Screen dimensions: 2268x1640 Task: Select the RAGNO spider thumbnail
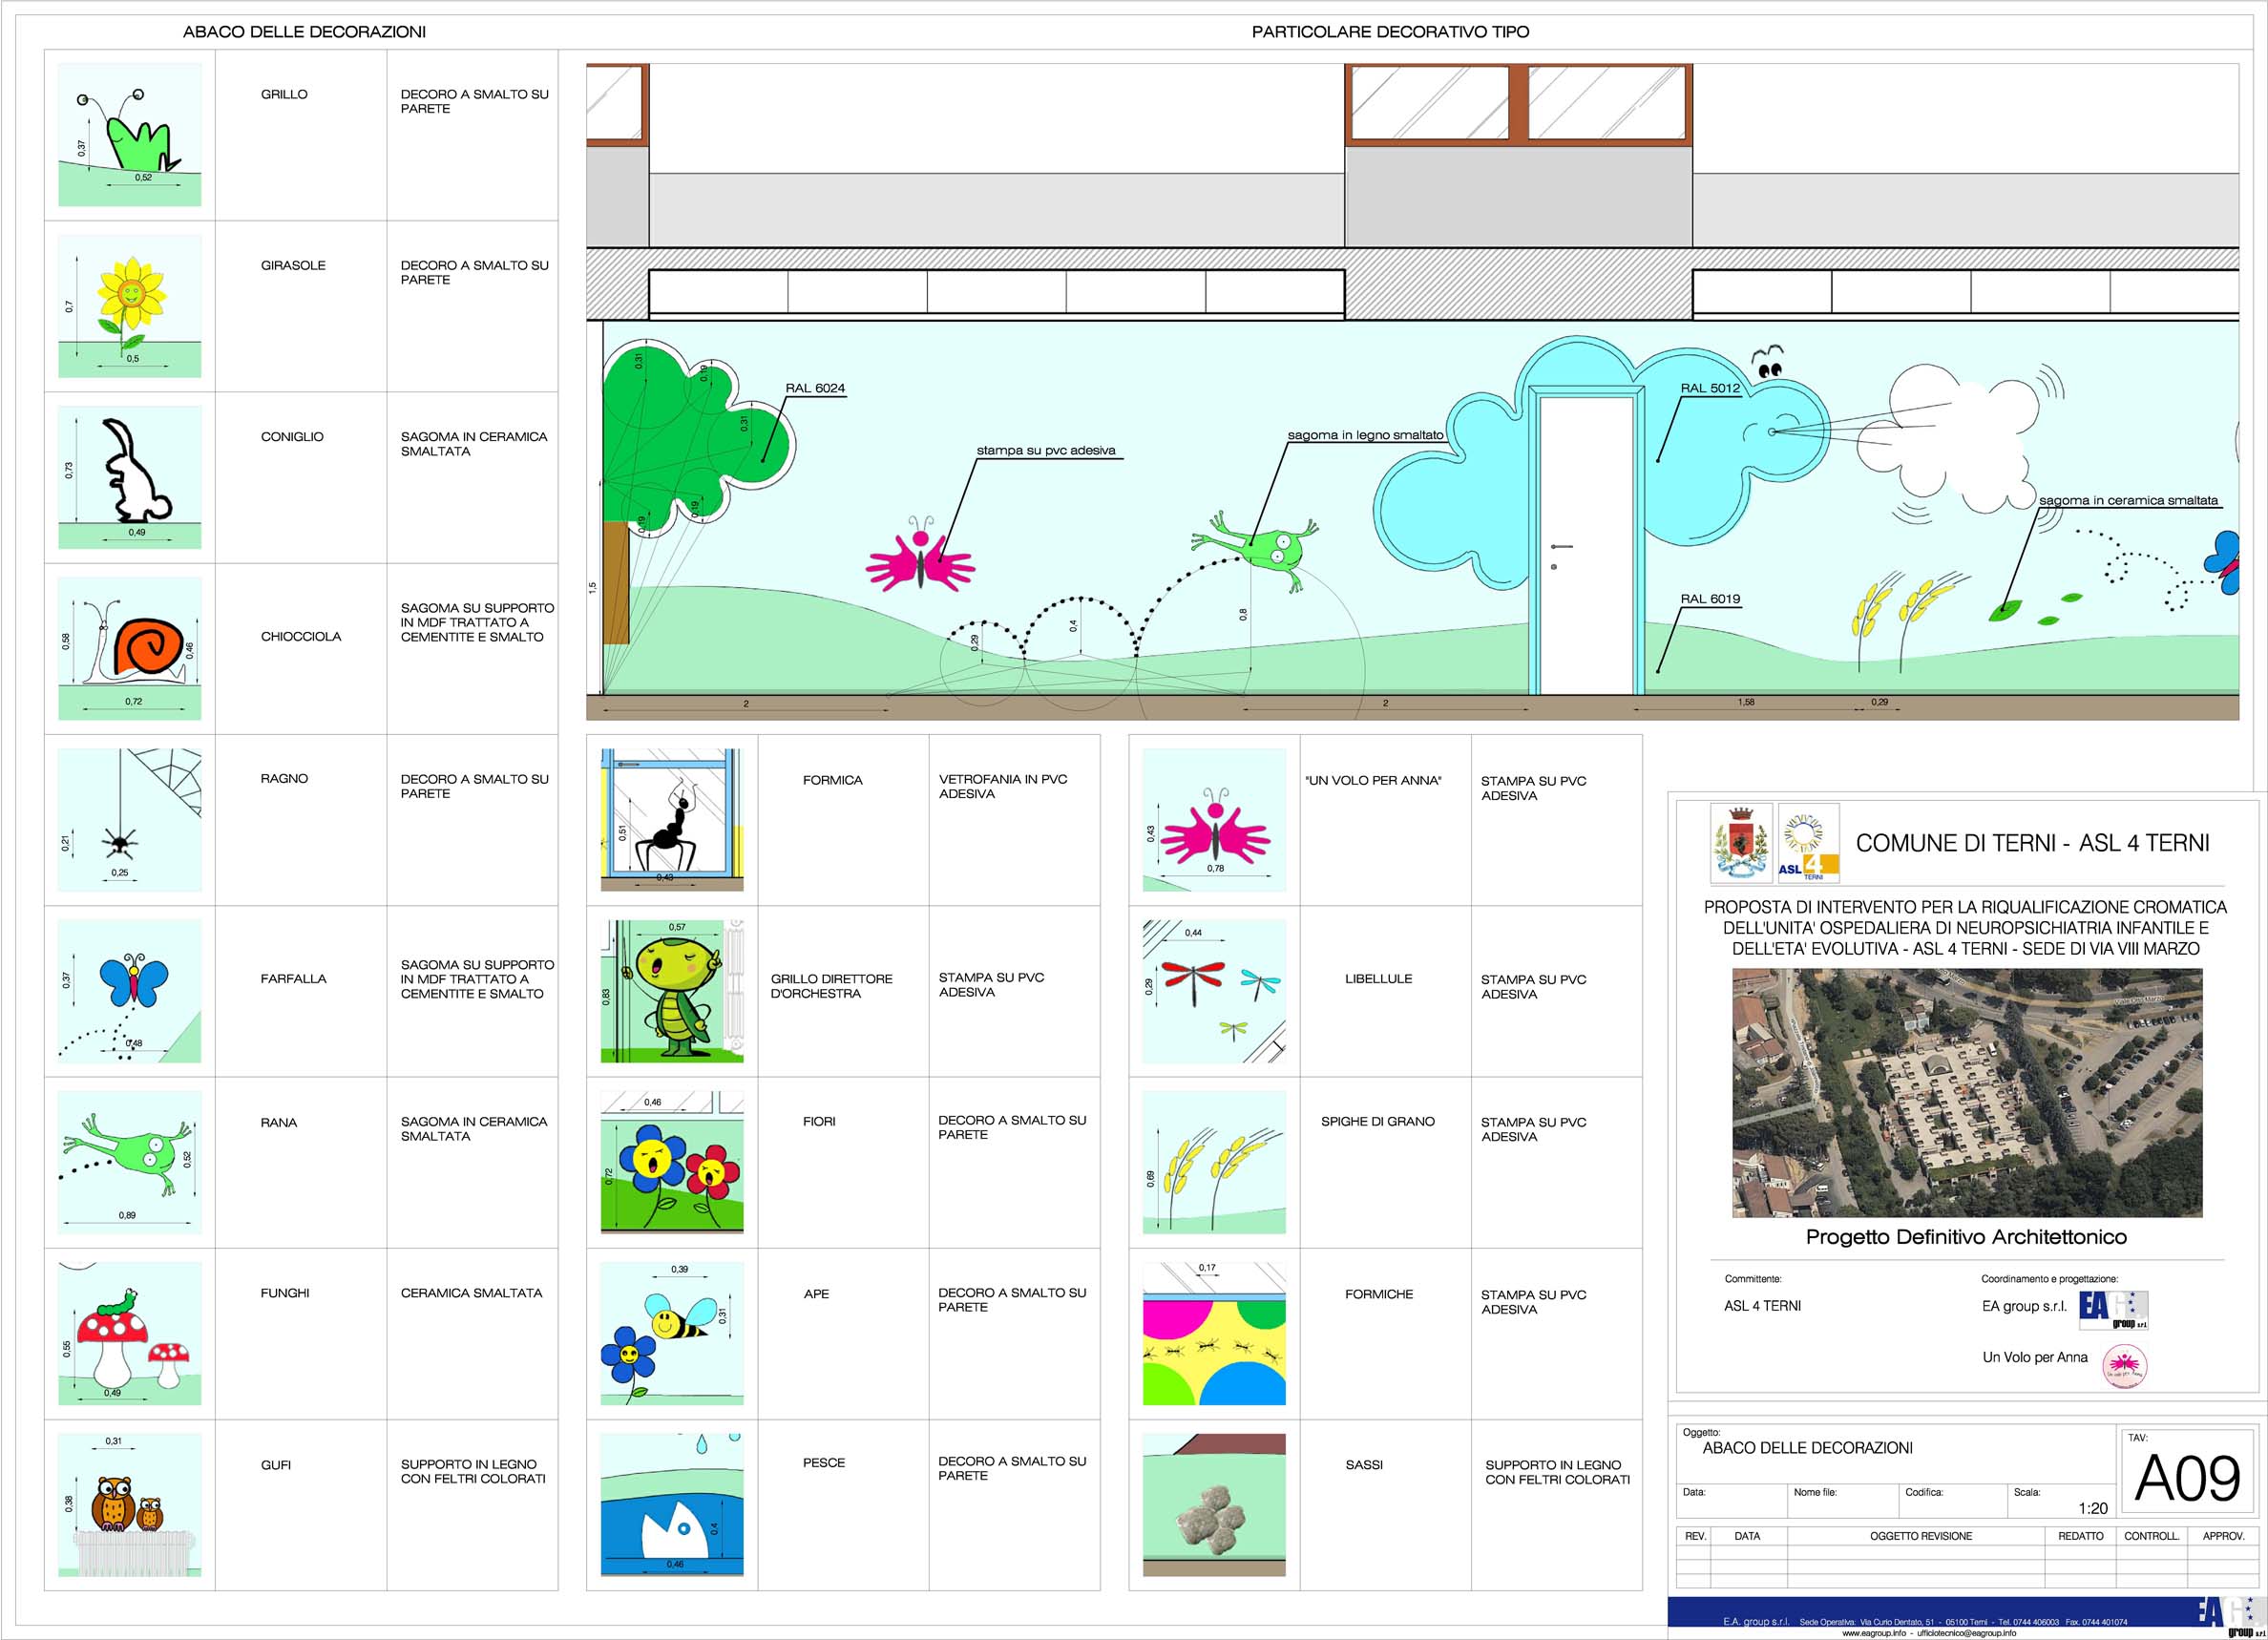(130, 820)
